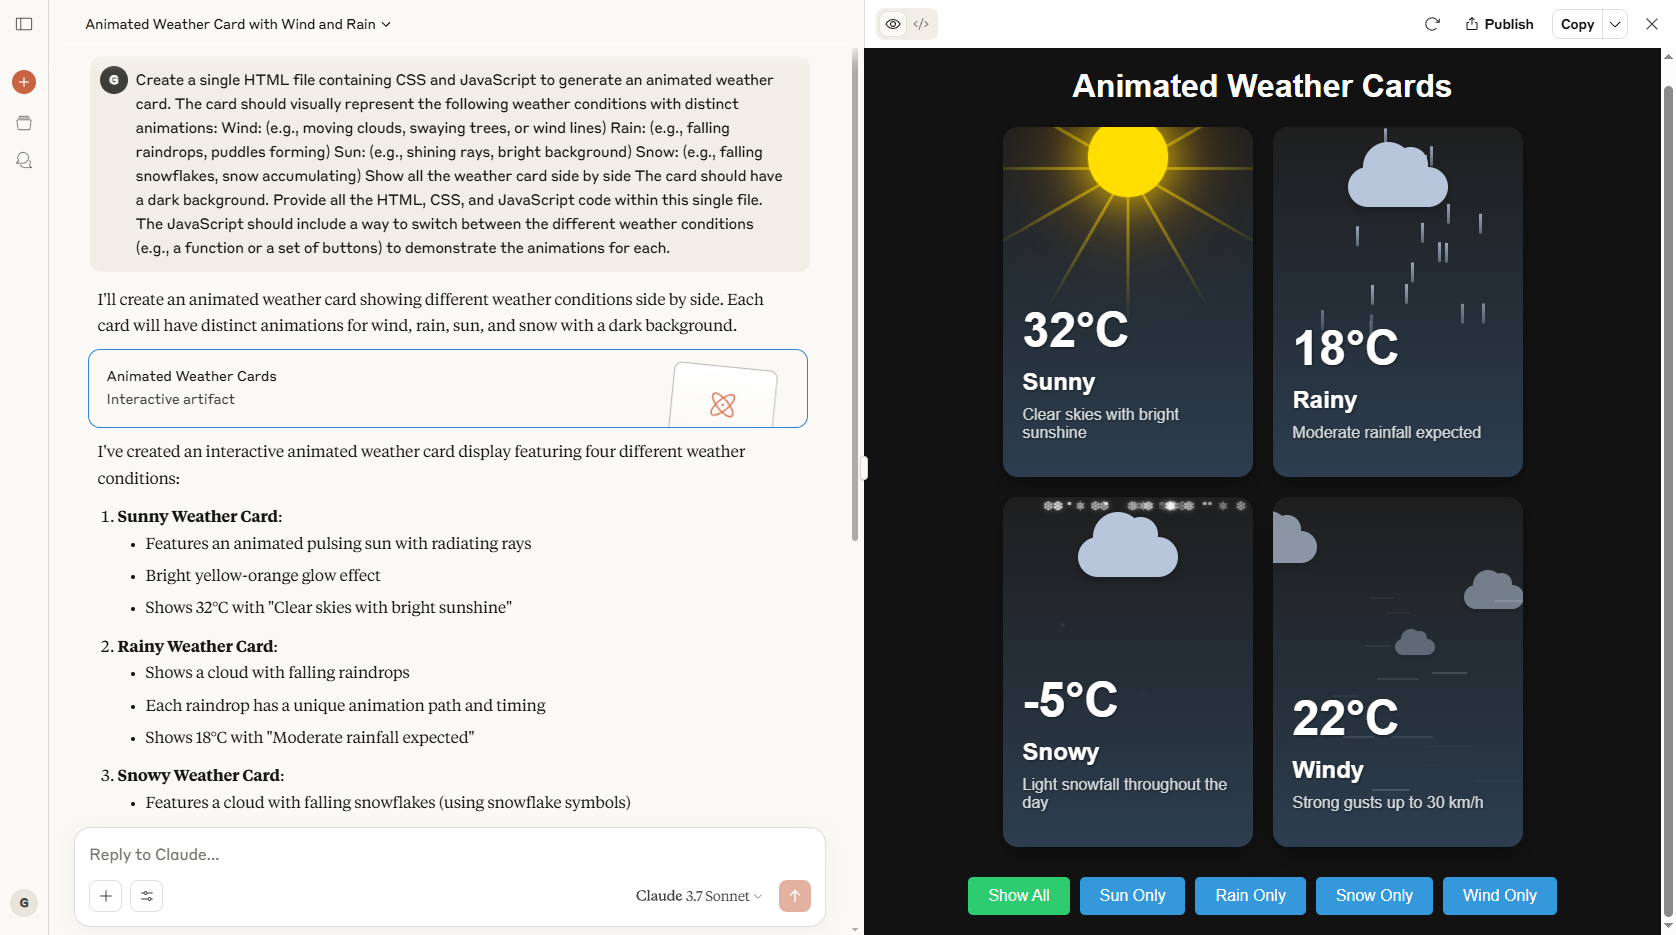This screenshot has width=1676, height=935.
Task: Click the chat panel vertical scrollbar
Action: click(x=855, y=297)
